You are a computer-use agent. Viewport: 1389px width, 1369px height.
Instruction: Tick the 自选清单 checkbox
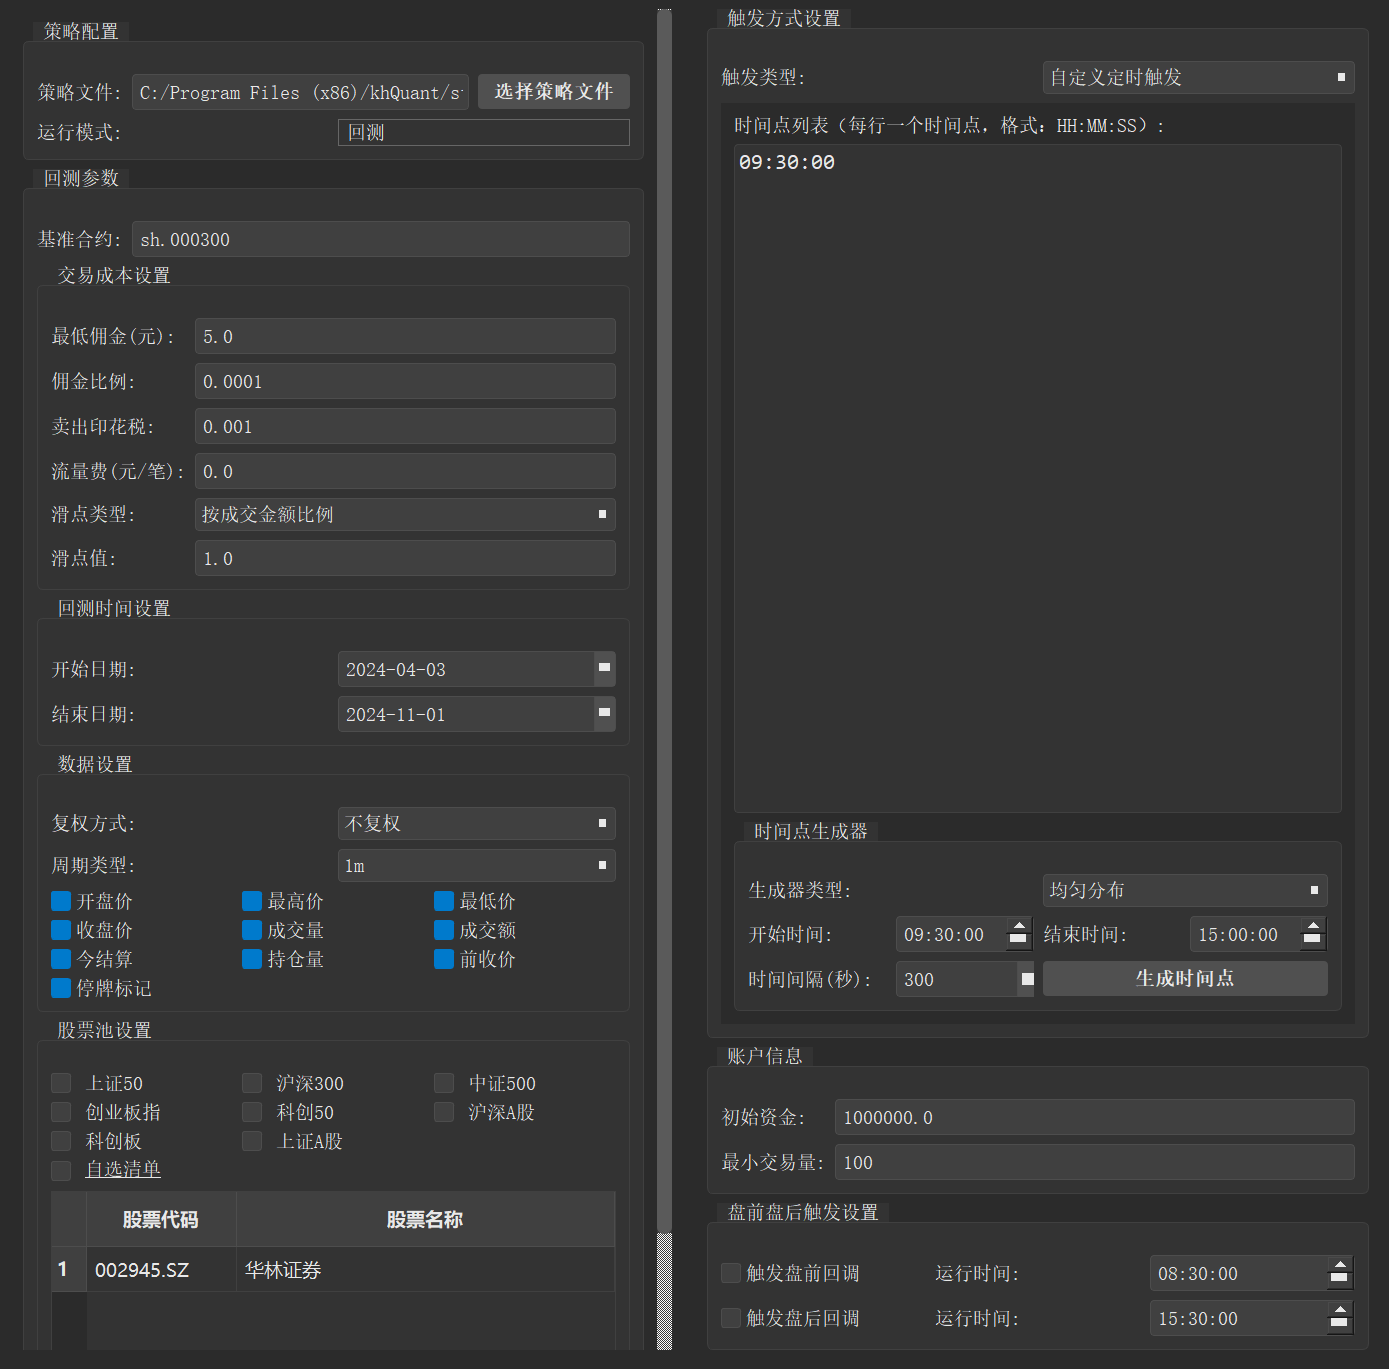[x=61, y=1171]
